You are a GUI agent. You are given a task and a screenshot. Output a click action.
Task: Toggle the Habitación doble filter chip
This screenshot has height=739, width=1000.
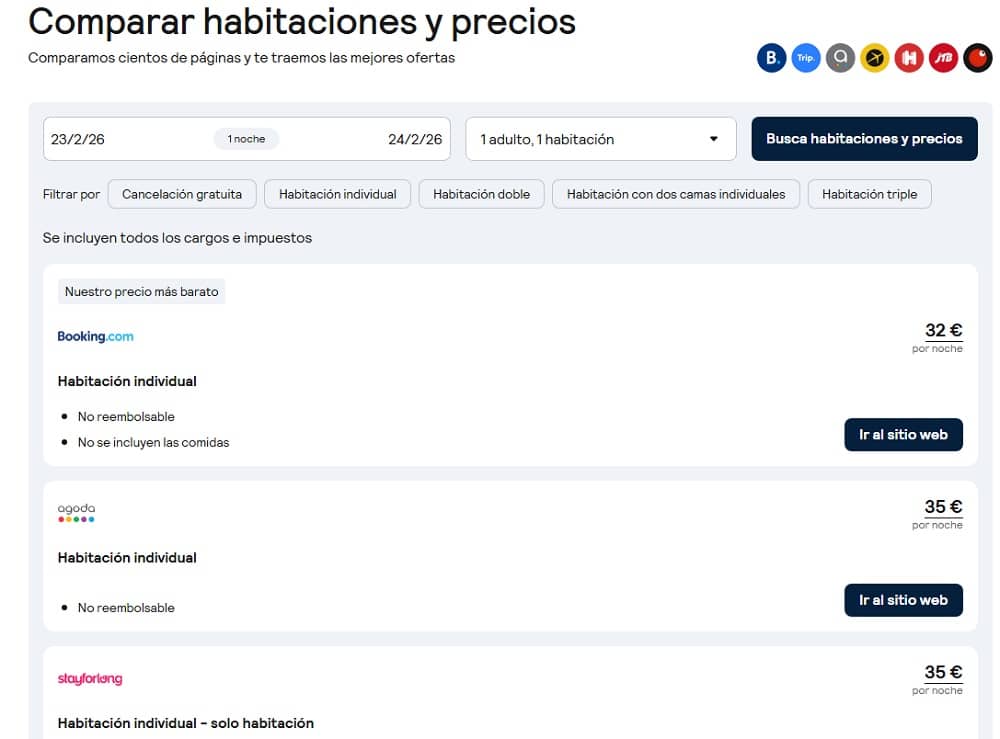coord(482,194)
